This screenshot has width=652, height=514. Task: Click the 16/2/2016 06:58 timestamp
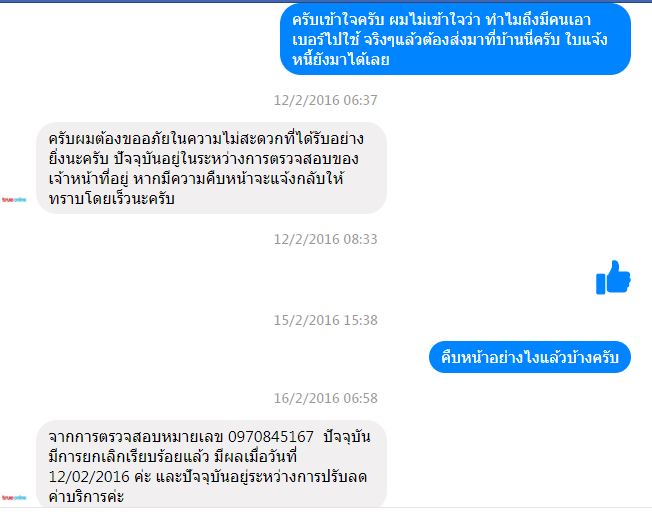point(326,398)
